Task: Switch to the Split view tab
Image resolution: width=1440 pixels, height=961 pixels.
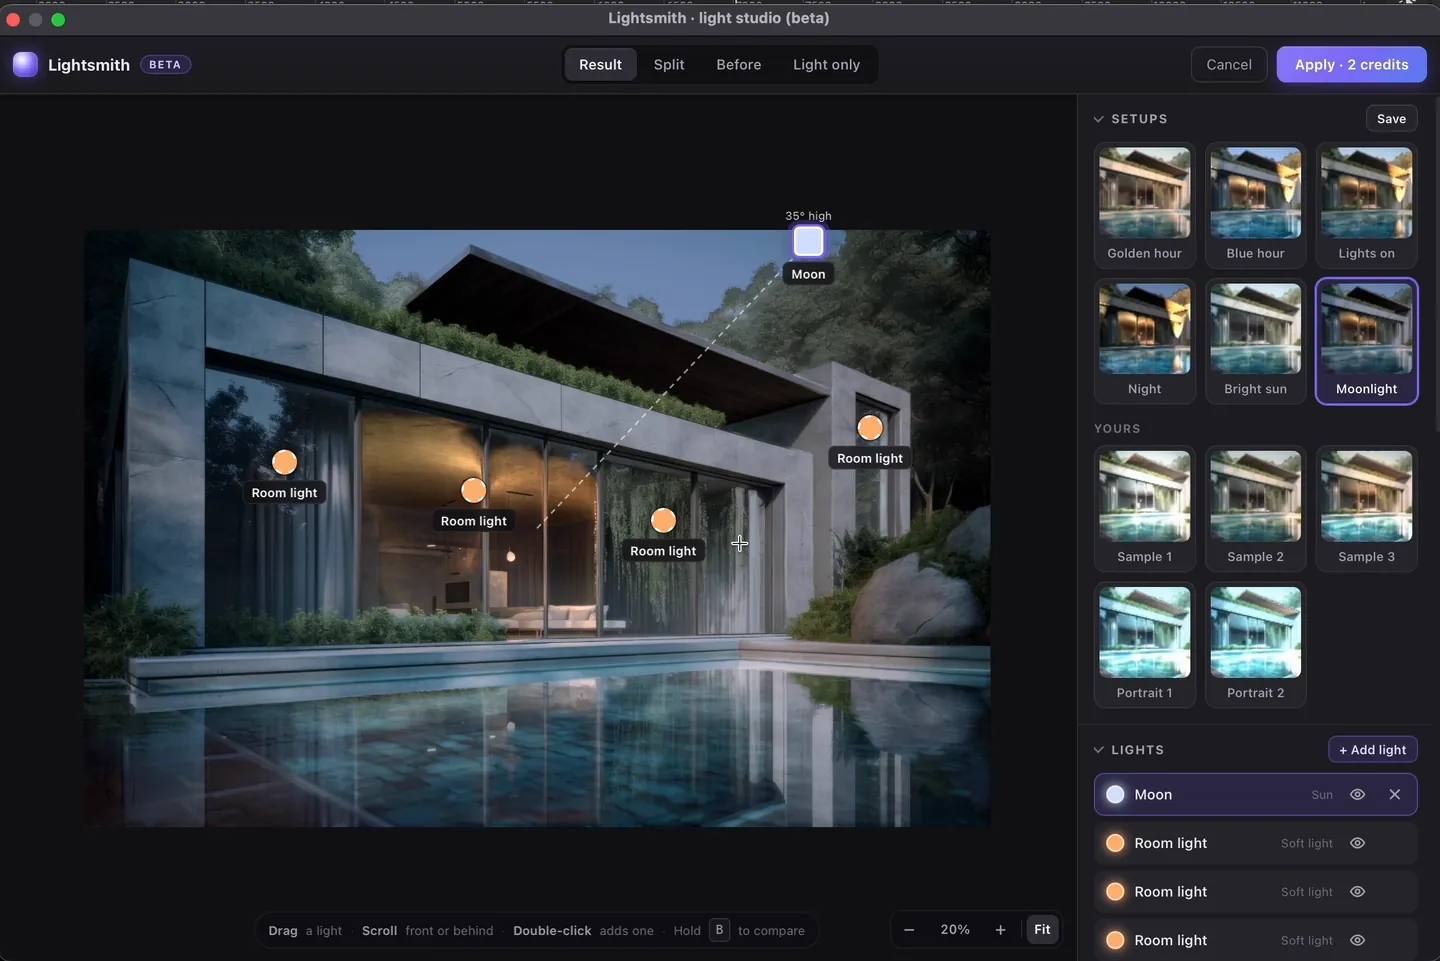Action: (669, 65)
